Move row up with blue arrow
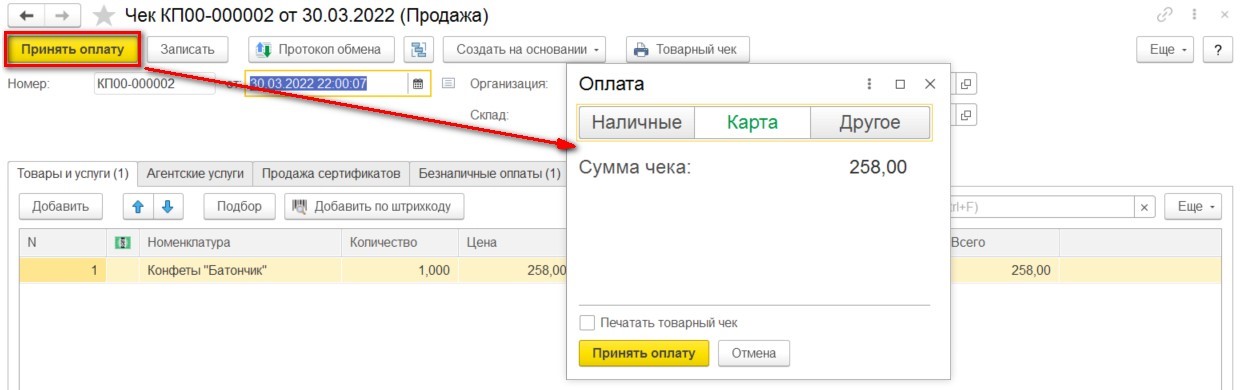The width and height of the screenshot is (1247, 390). [138, 206]
